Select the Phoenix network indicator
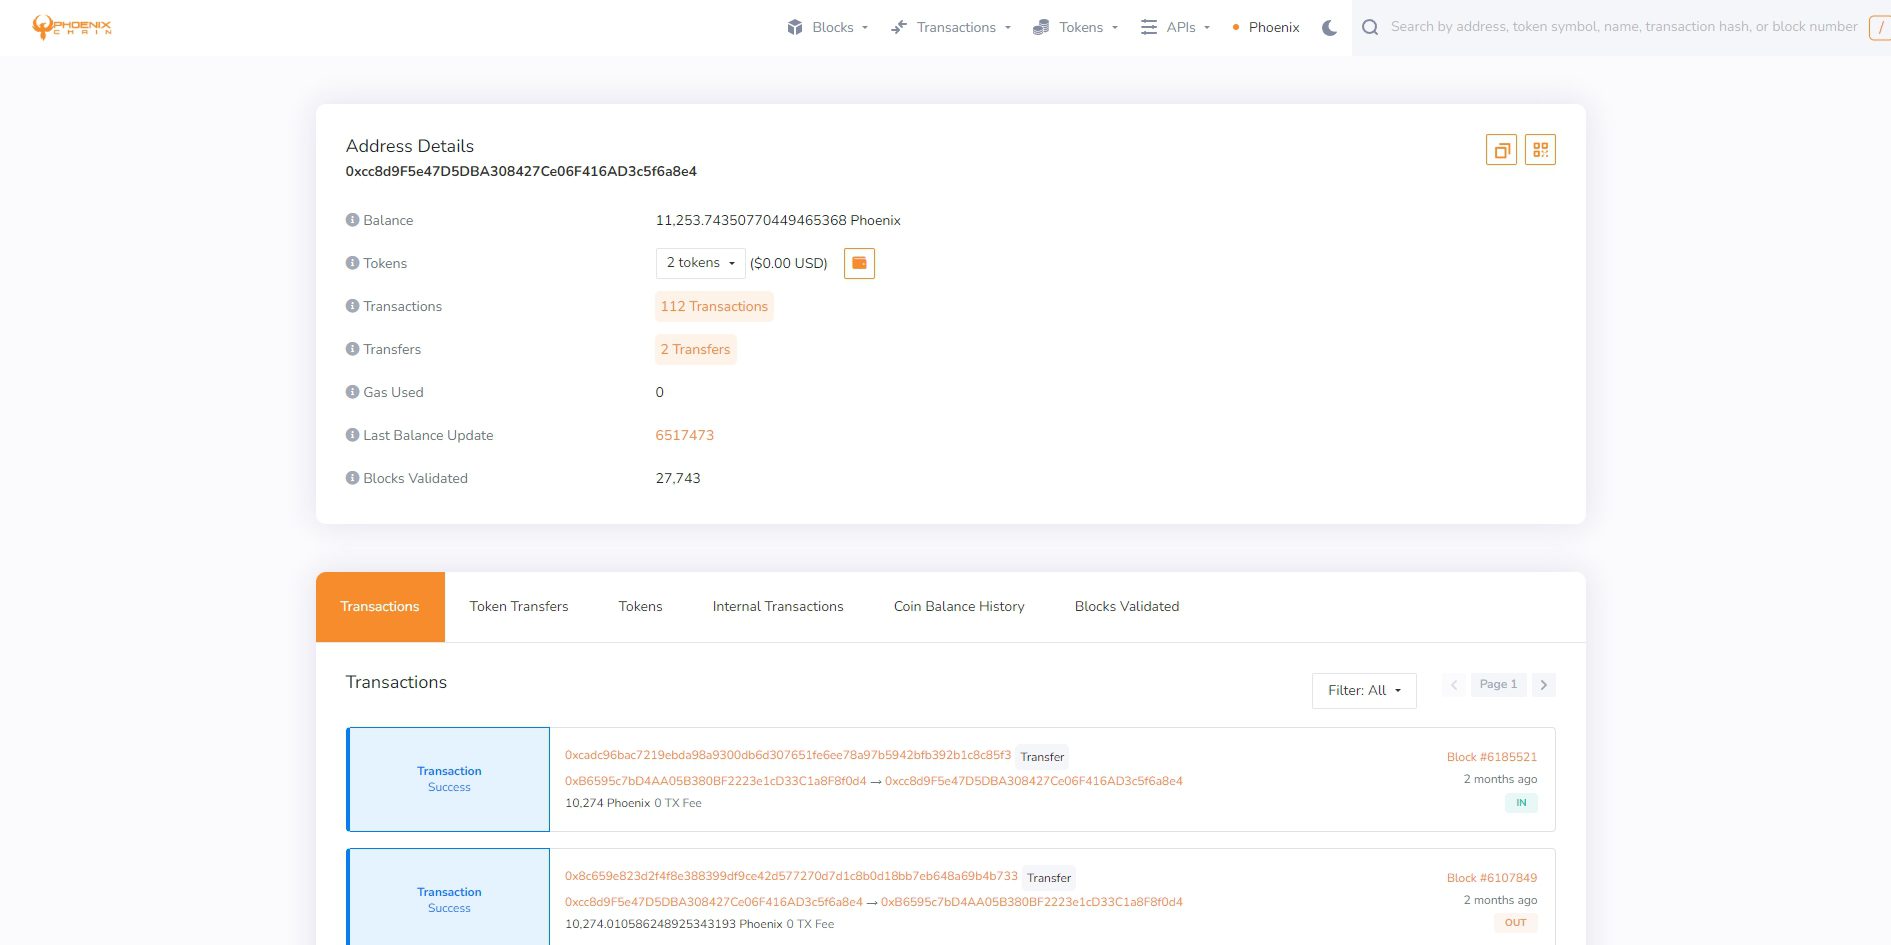The height and width of the screenshot is (945, 1891). (x=1266, y=28)
